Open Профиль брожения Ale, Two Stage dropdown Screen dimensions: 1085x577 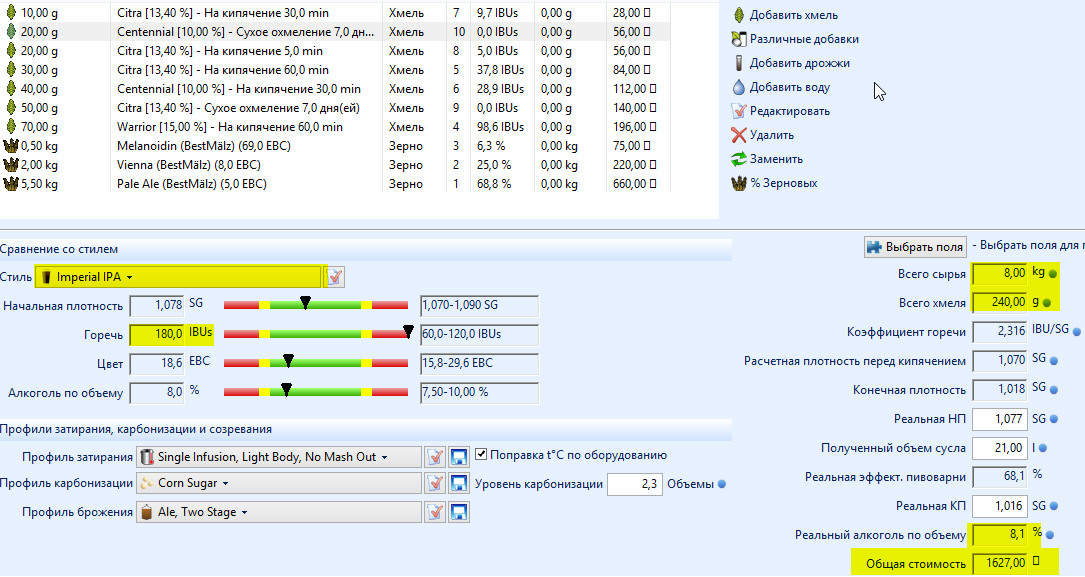pos(278,512)
